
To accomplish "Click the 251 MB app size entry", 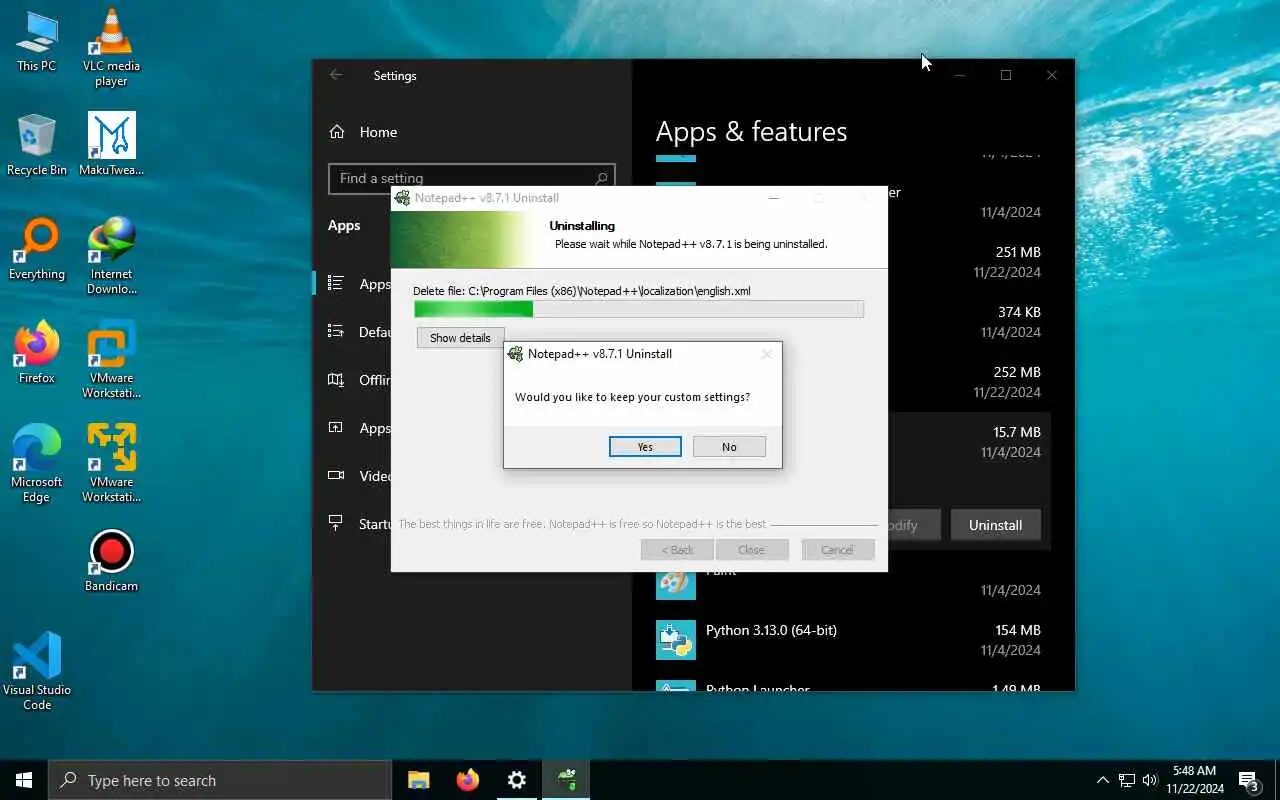I will click(1018, 252).
